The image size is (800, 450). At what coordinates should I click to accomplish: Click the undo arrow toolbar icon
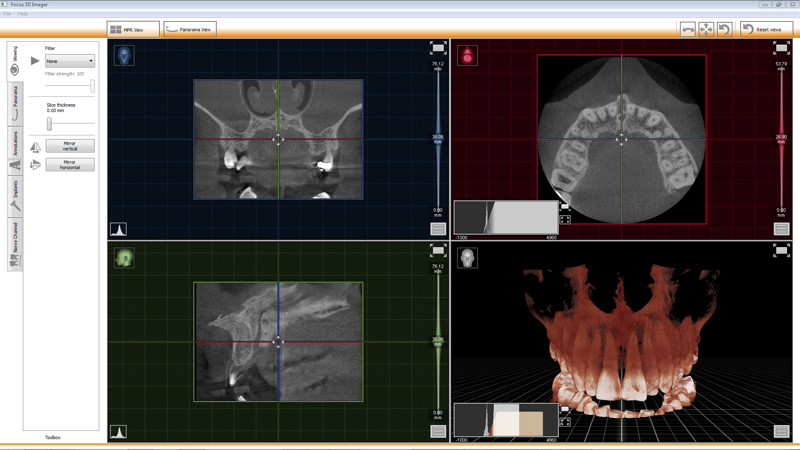click(724, 29)
